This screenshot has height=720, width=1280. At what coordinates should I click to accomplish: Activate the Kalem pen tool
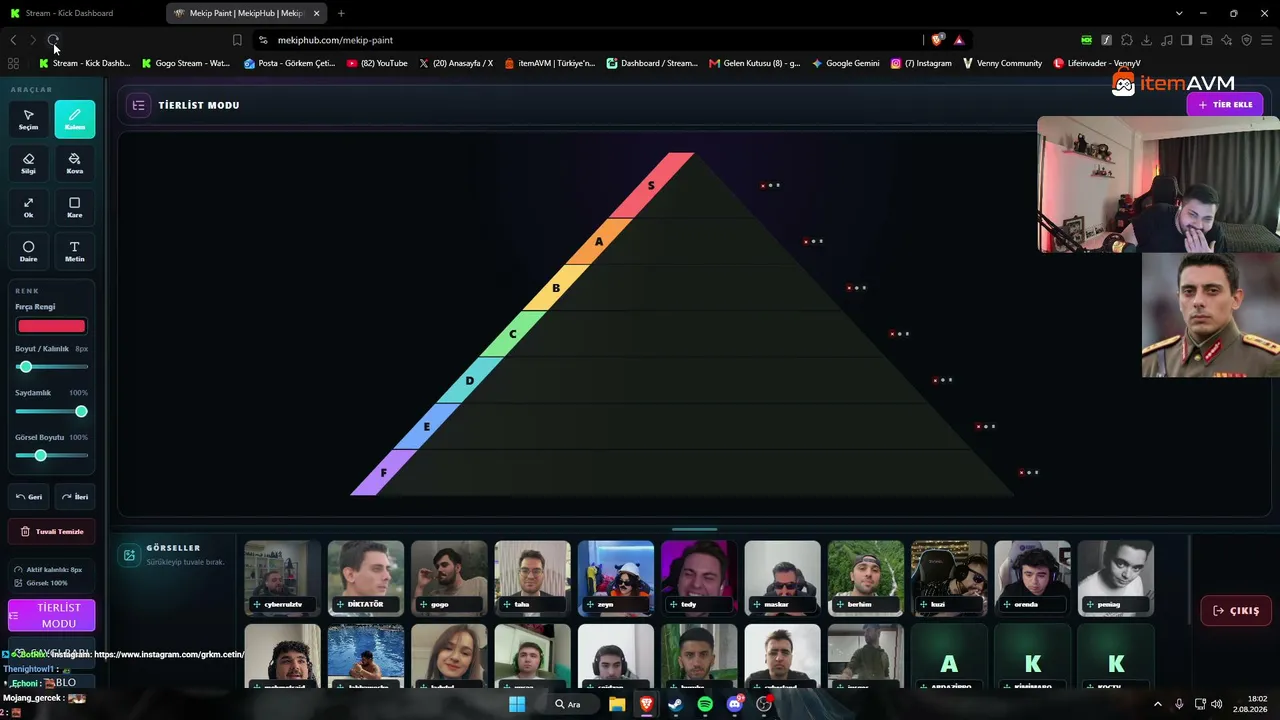[x=75, y=119]
